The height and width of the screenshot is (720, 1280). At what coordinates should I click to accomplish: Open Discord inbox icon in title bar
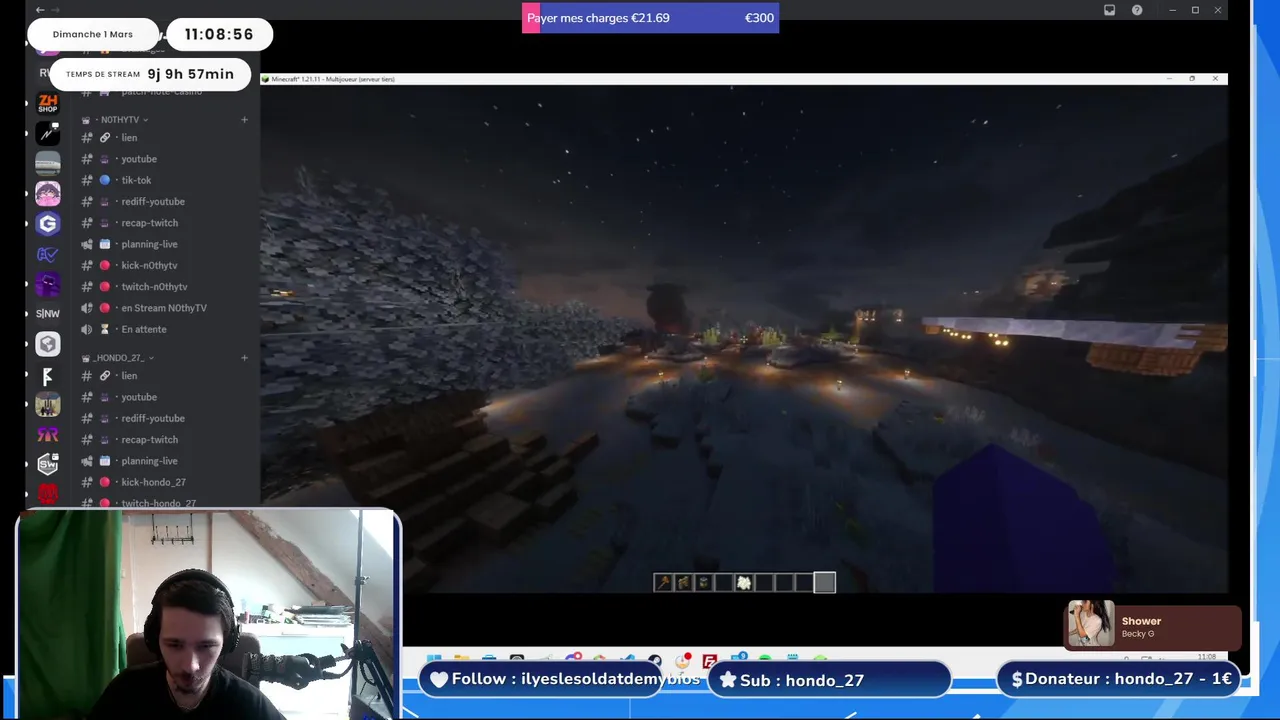(1109, 10)
